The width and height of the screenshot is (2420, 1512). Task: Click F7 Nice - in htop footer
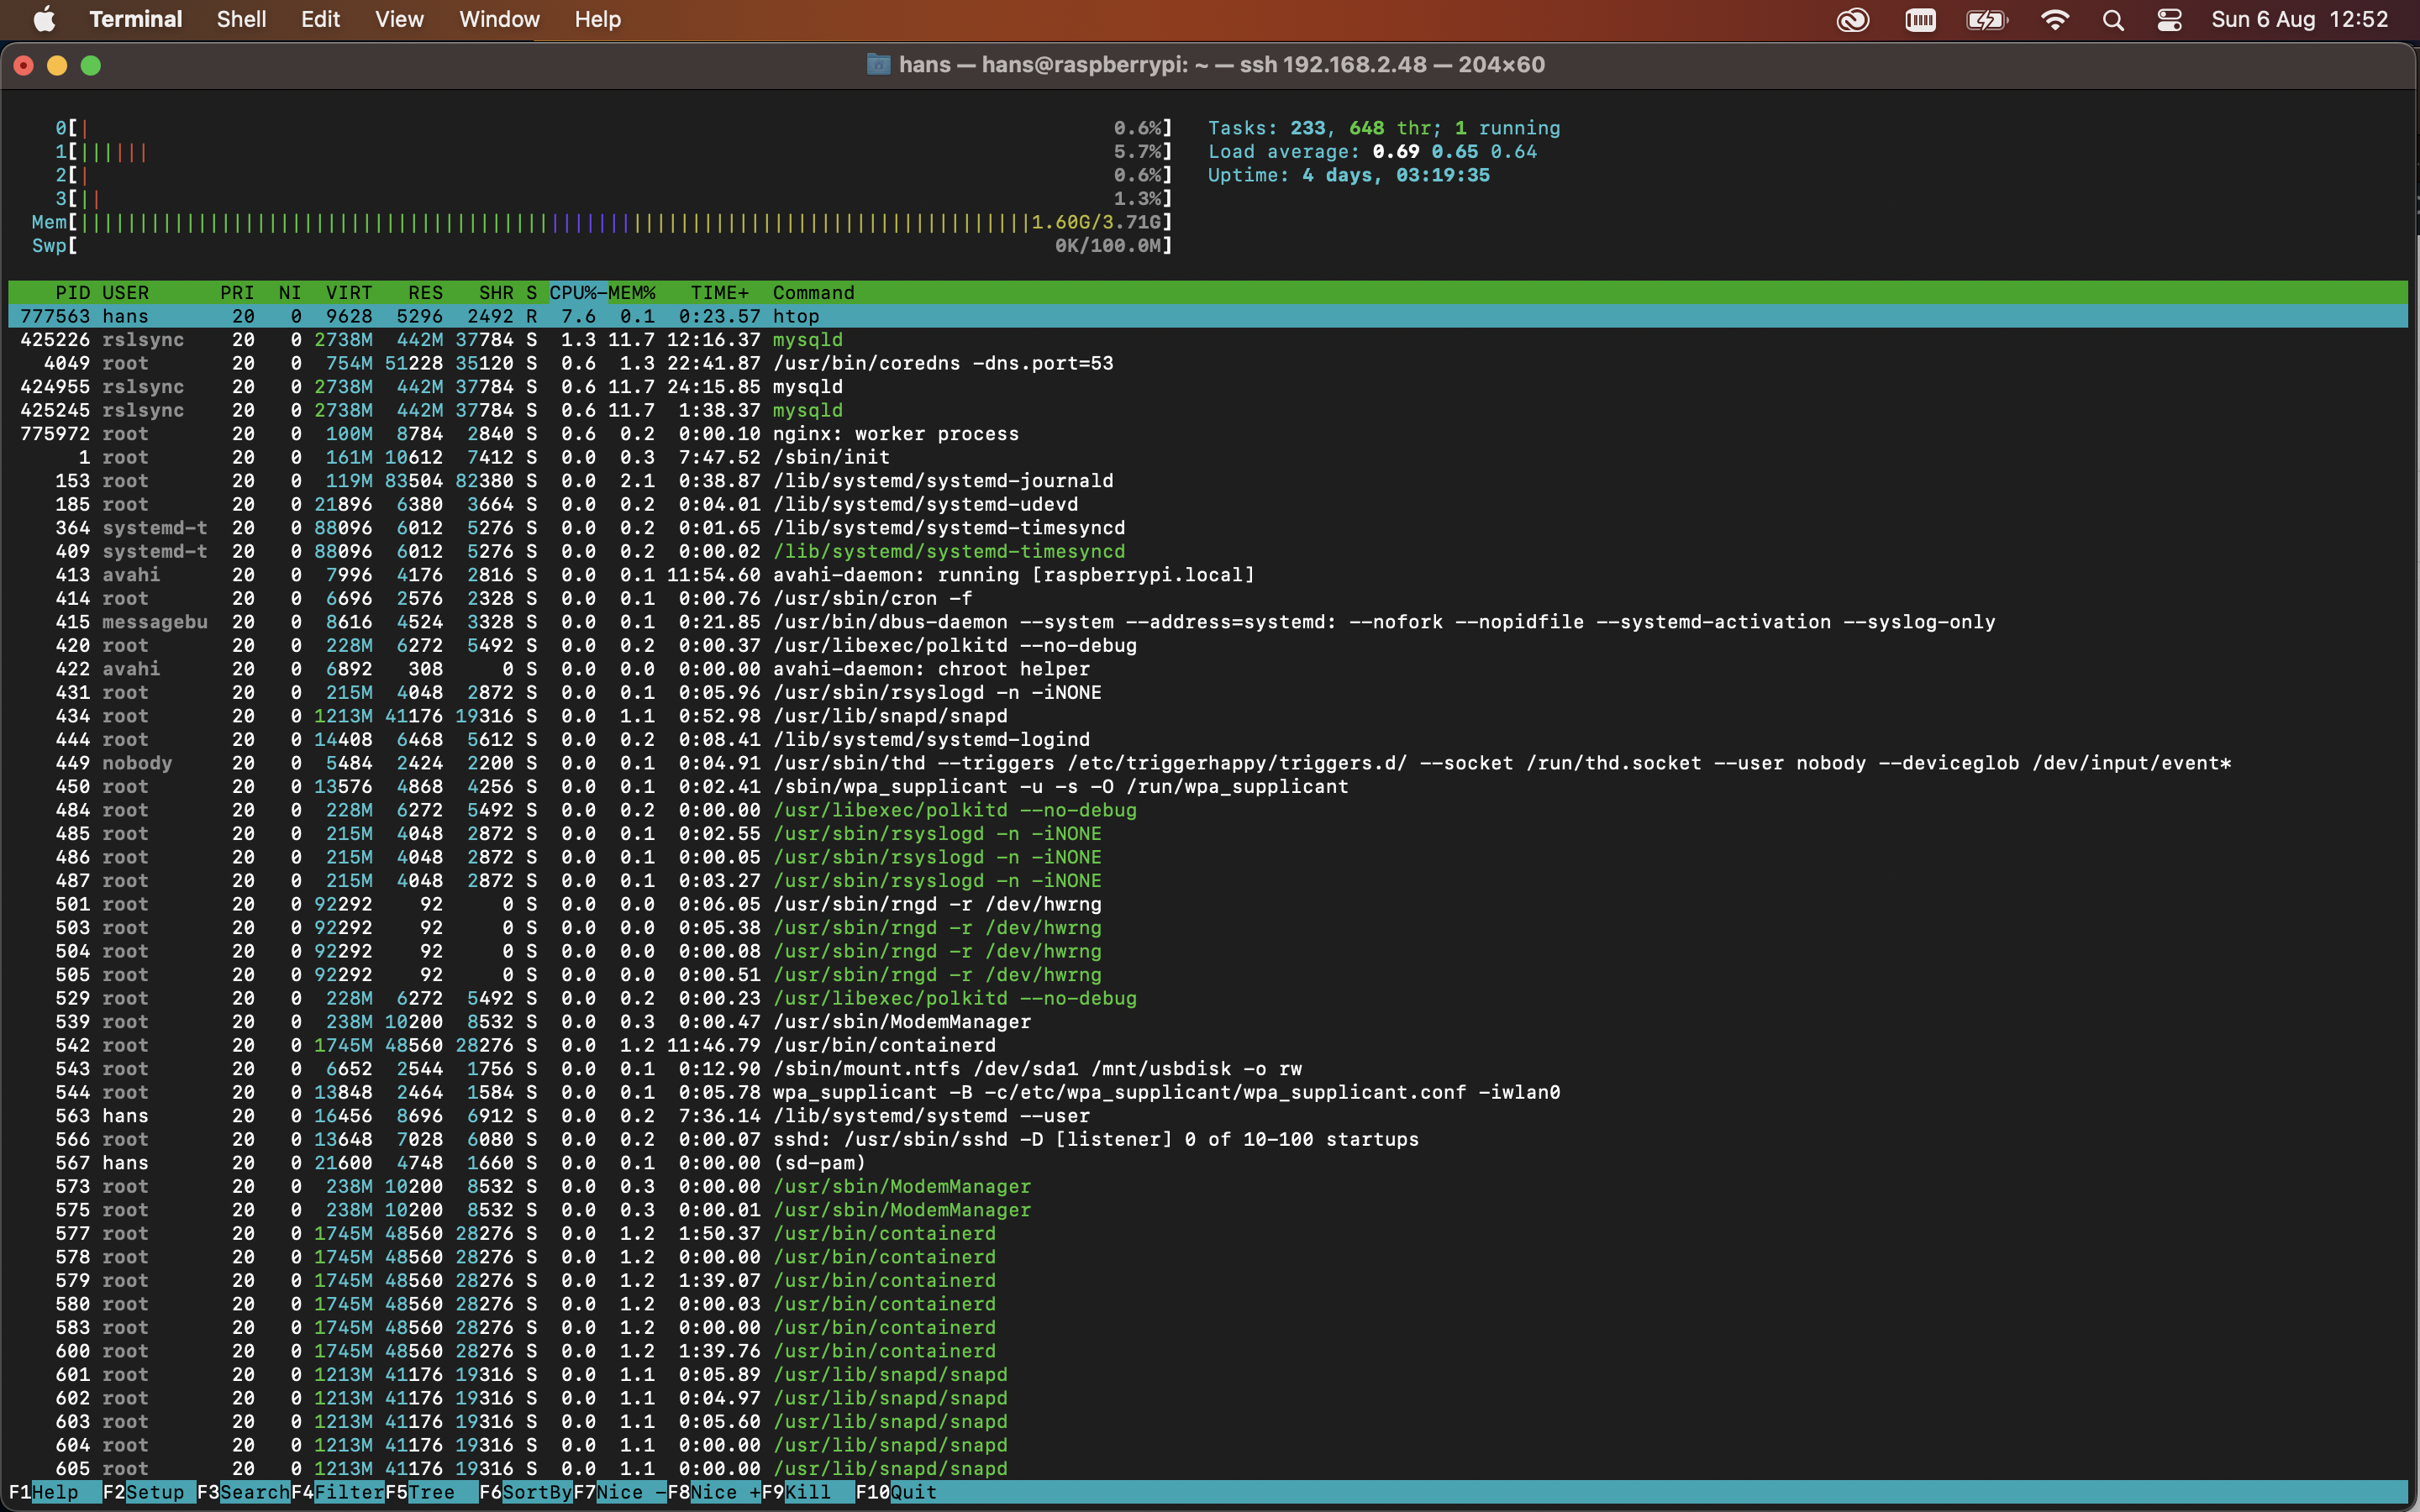620,1492
